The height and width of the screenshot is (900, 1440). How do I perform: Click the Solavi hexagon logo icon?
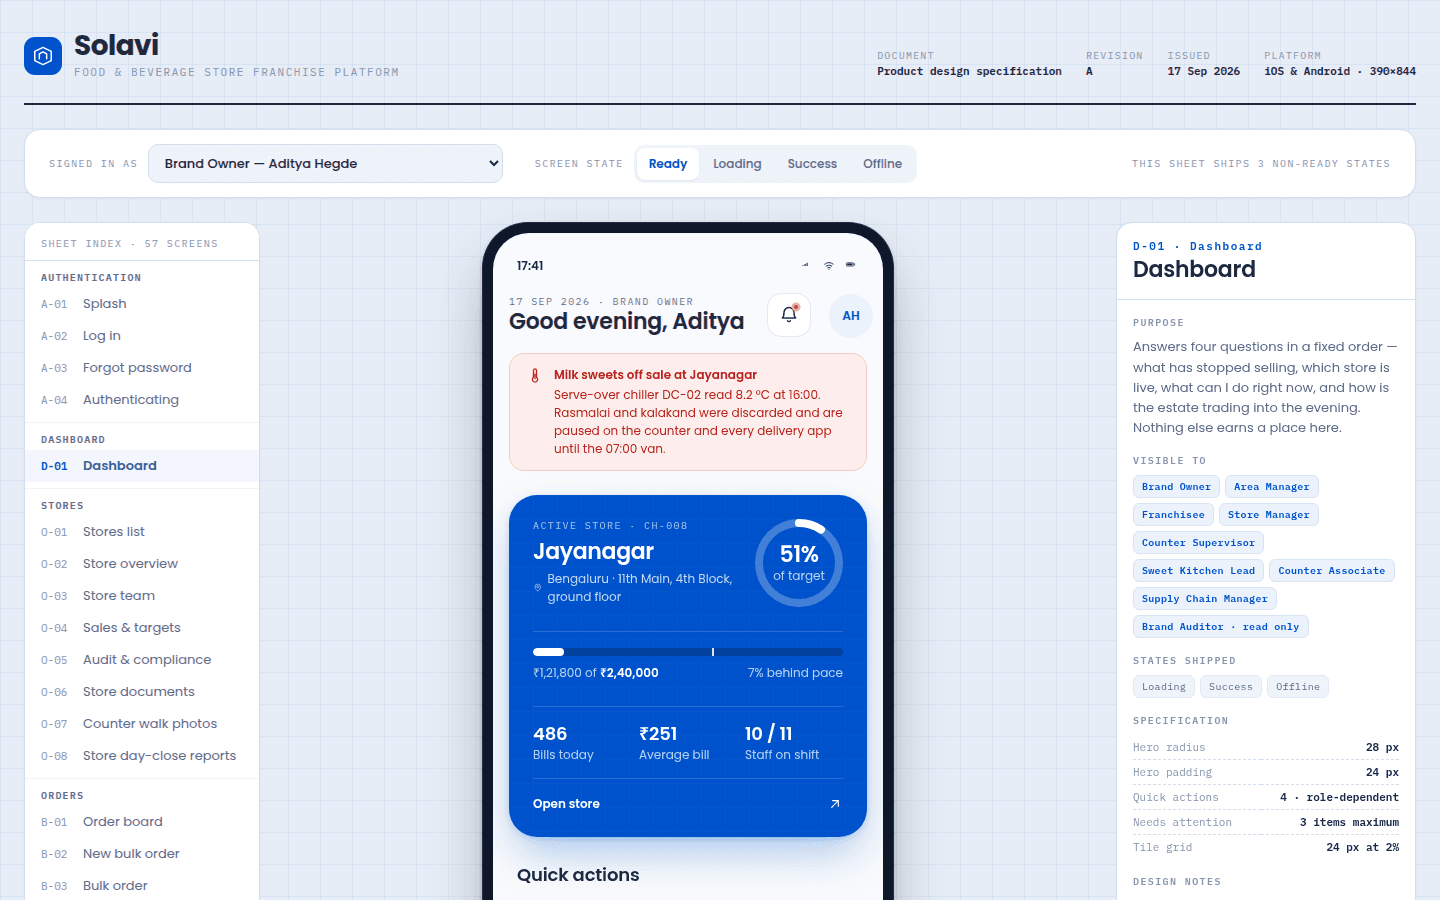click(43, 56)
